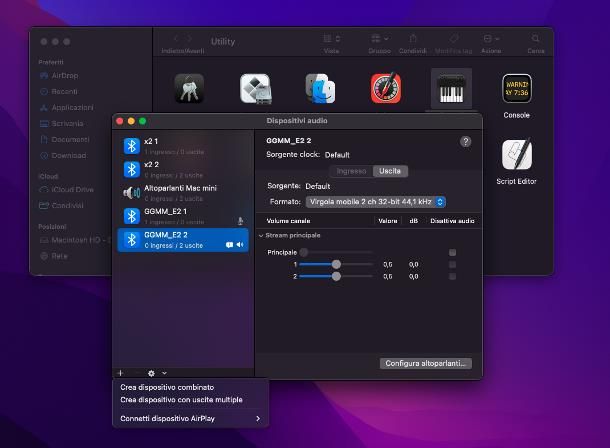Click the plus add device button
This screenshot has width=610, height=448.
pos(120,373)
